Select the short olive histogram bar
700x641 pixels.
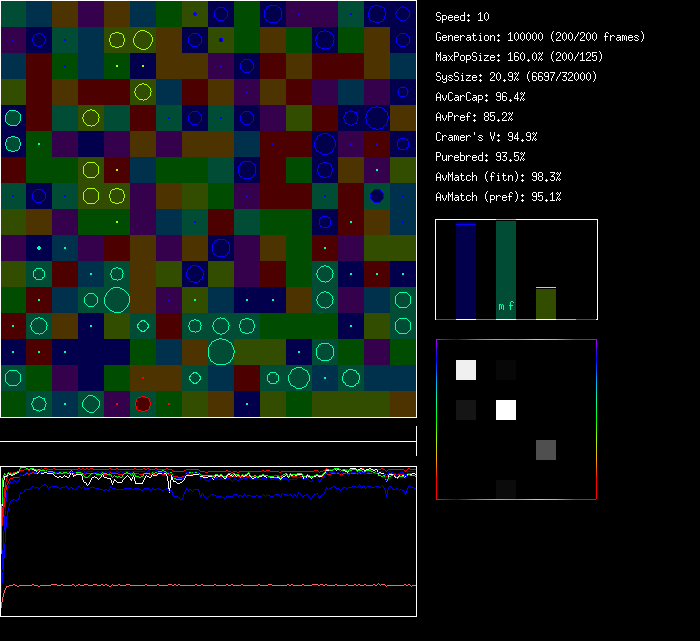tap(545, 303)
